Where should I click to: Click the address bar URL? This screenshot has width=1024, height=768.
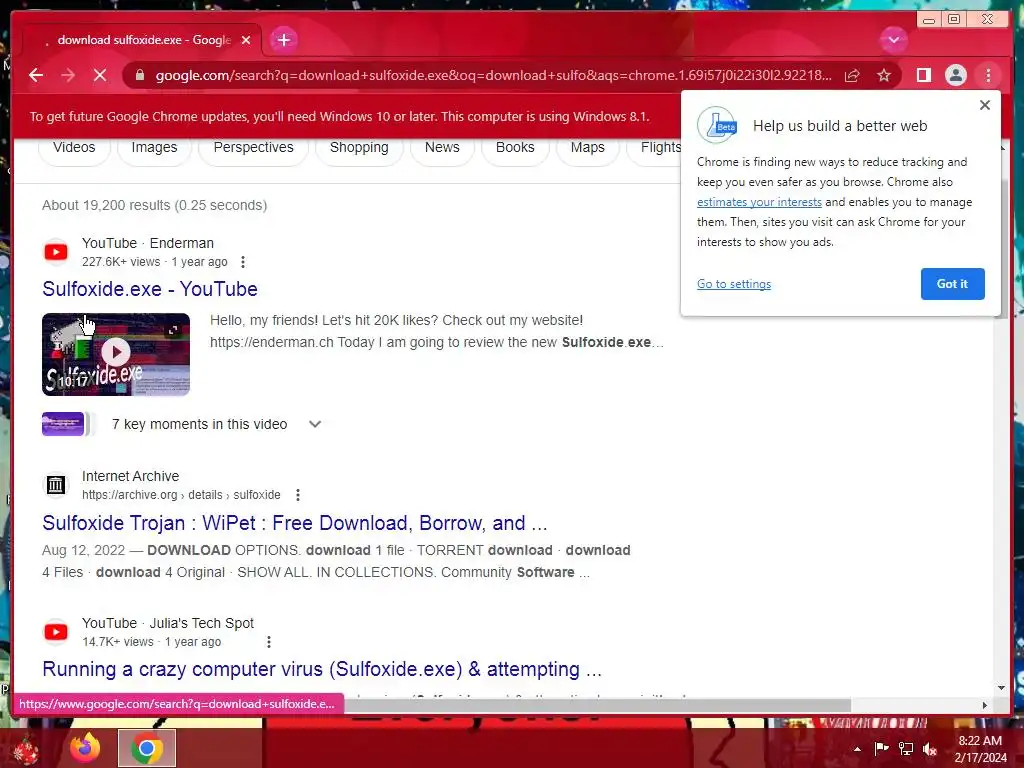493,75
